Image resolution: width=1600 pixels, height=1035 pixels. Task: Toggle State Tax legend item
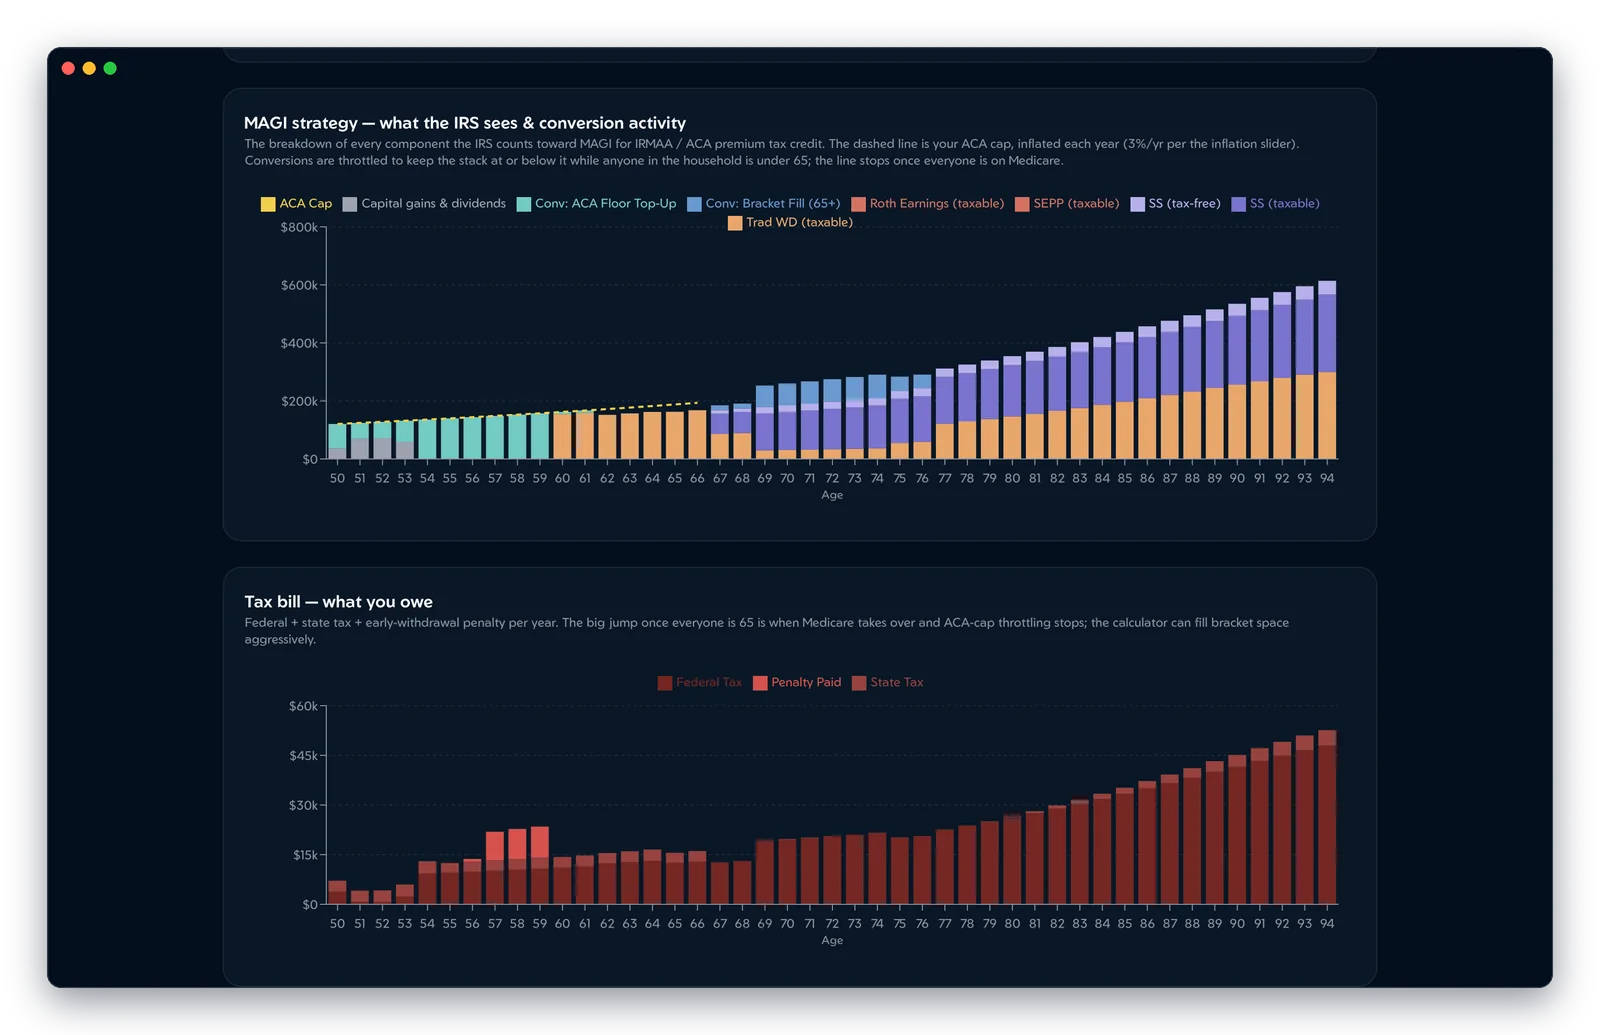888,683
